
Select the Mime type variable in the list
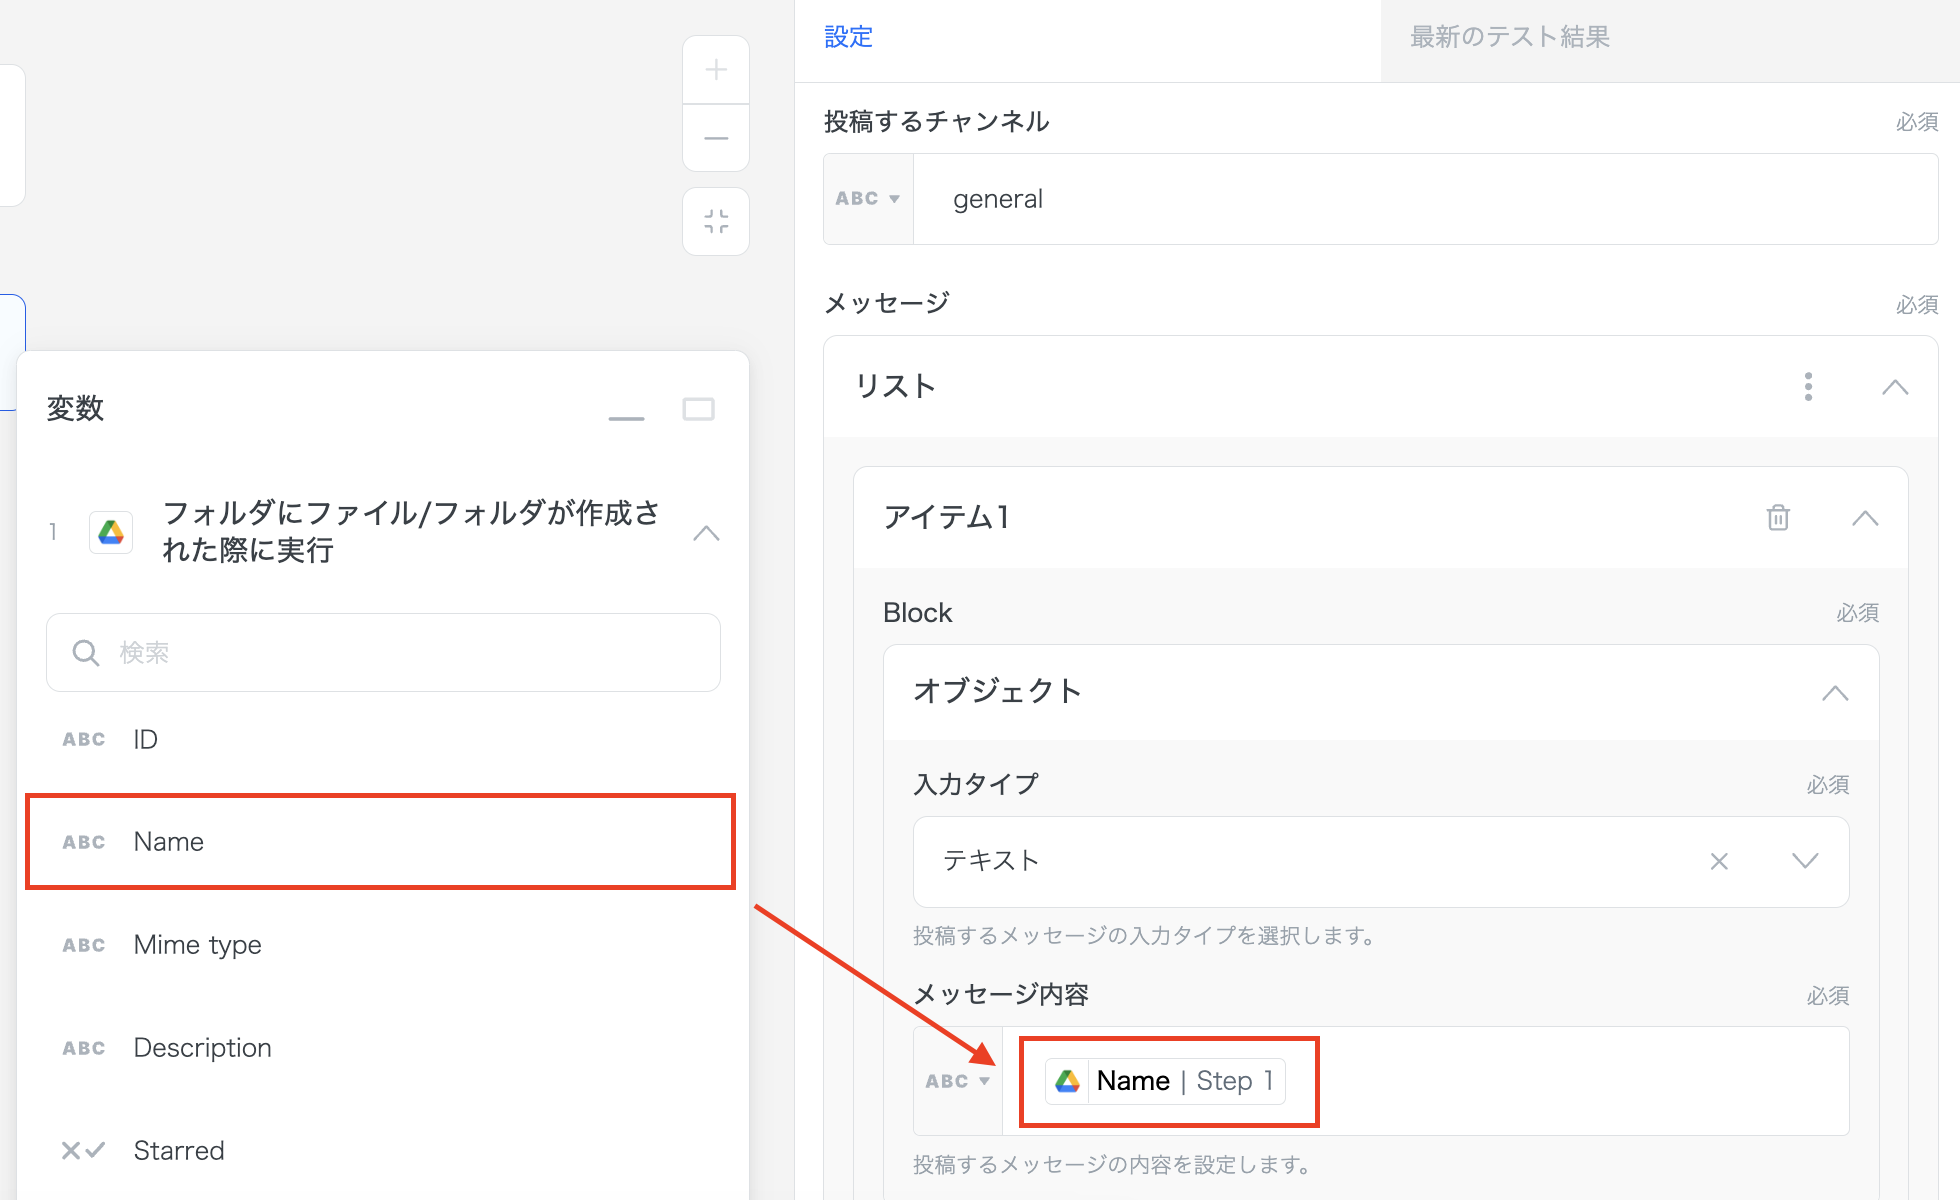coord(197,944)
